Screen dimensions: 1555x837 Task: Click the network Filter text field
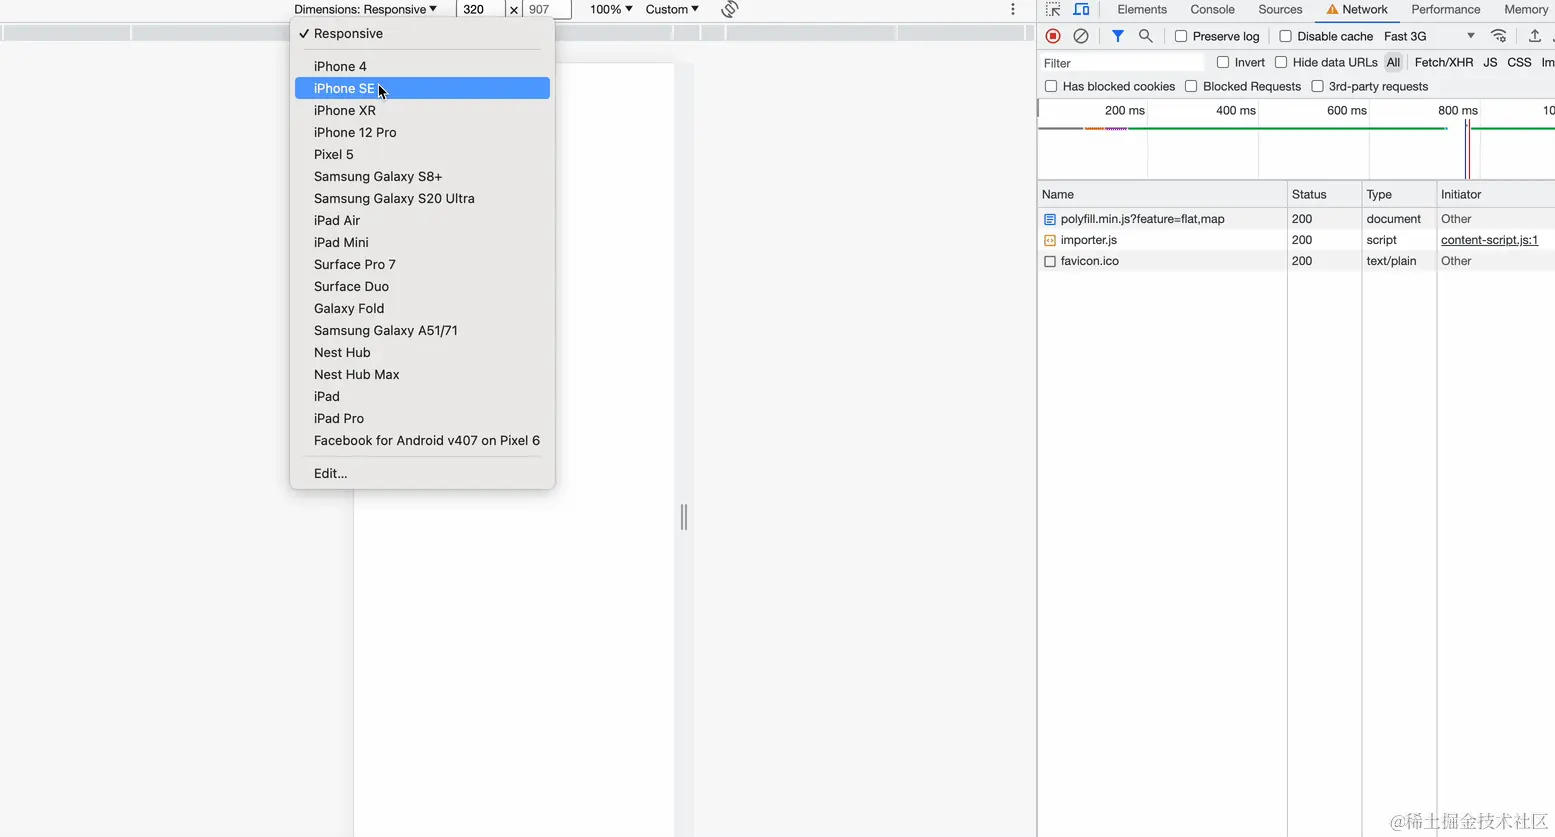click(x=1122, y=63)
